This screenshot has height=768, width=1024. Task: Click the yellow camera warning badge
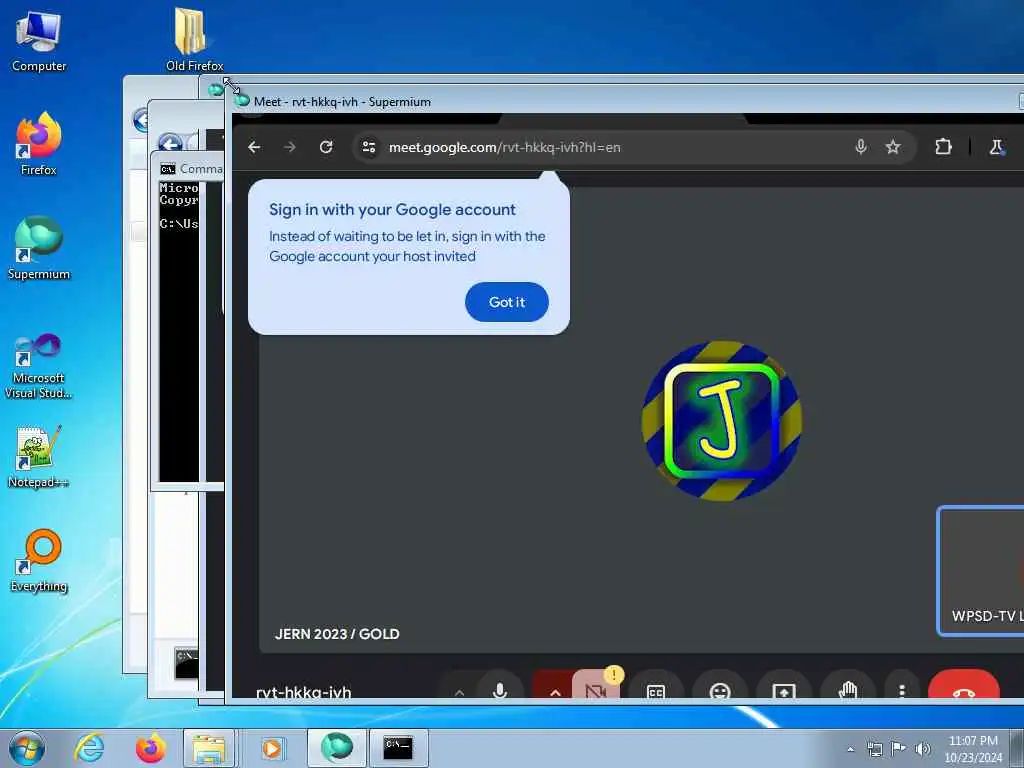(614, 675)
